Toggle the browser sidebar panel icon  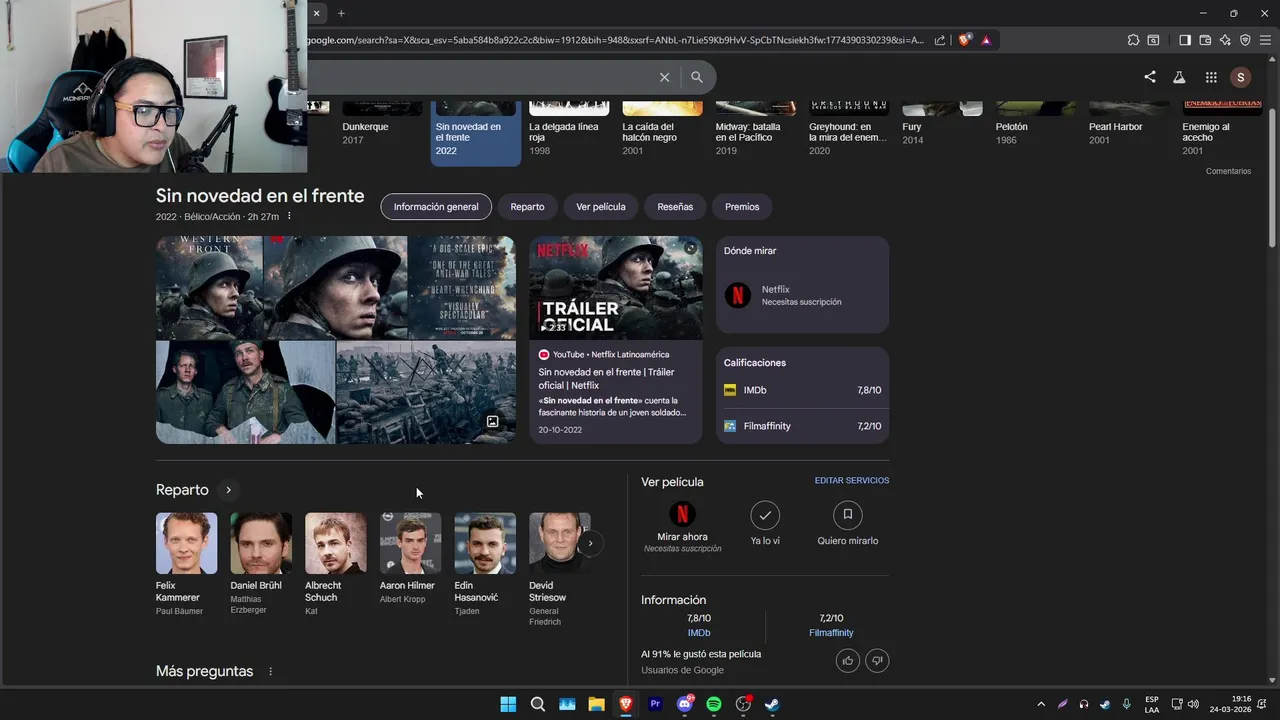tap(1185, 40)
